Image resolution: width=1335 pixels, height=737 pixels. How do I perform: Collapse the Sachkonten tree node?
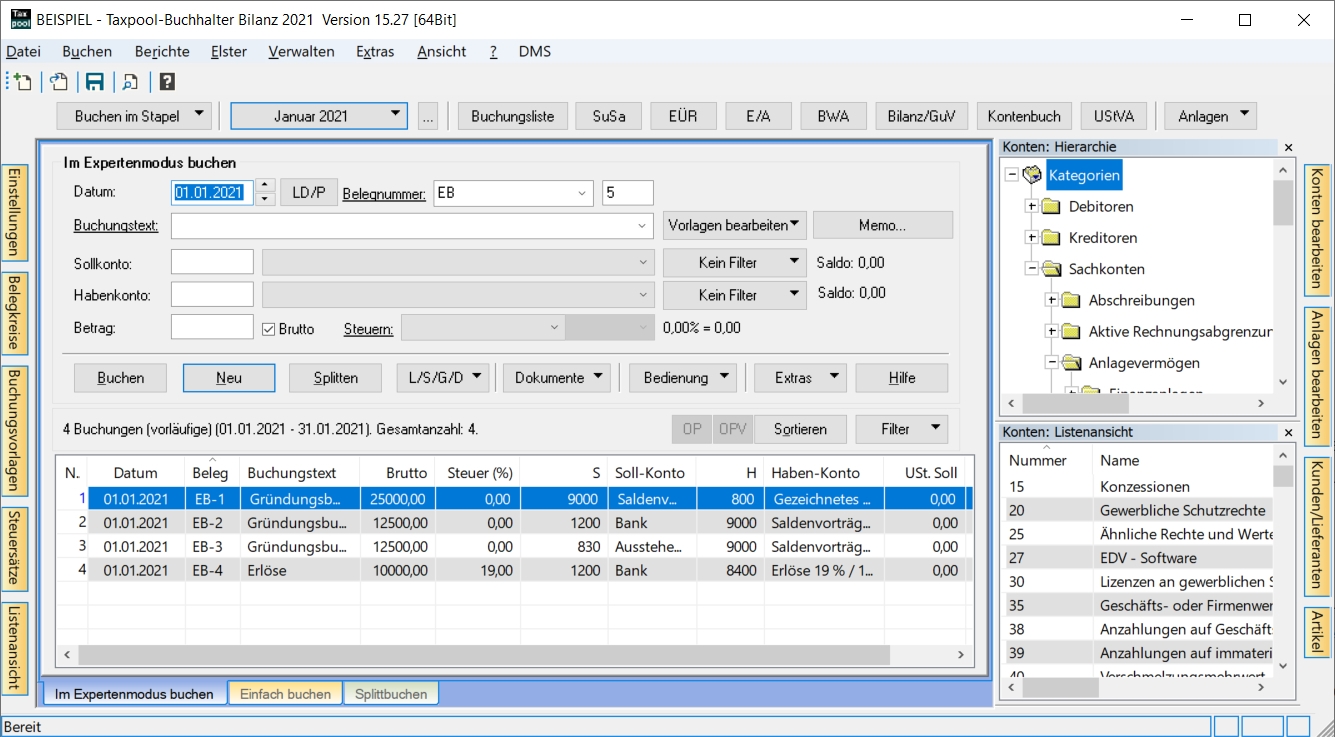pyautogui.click(x=1031, y=269)
